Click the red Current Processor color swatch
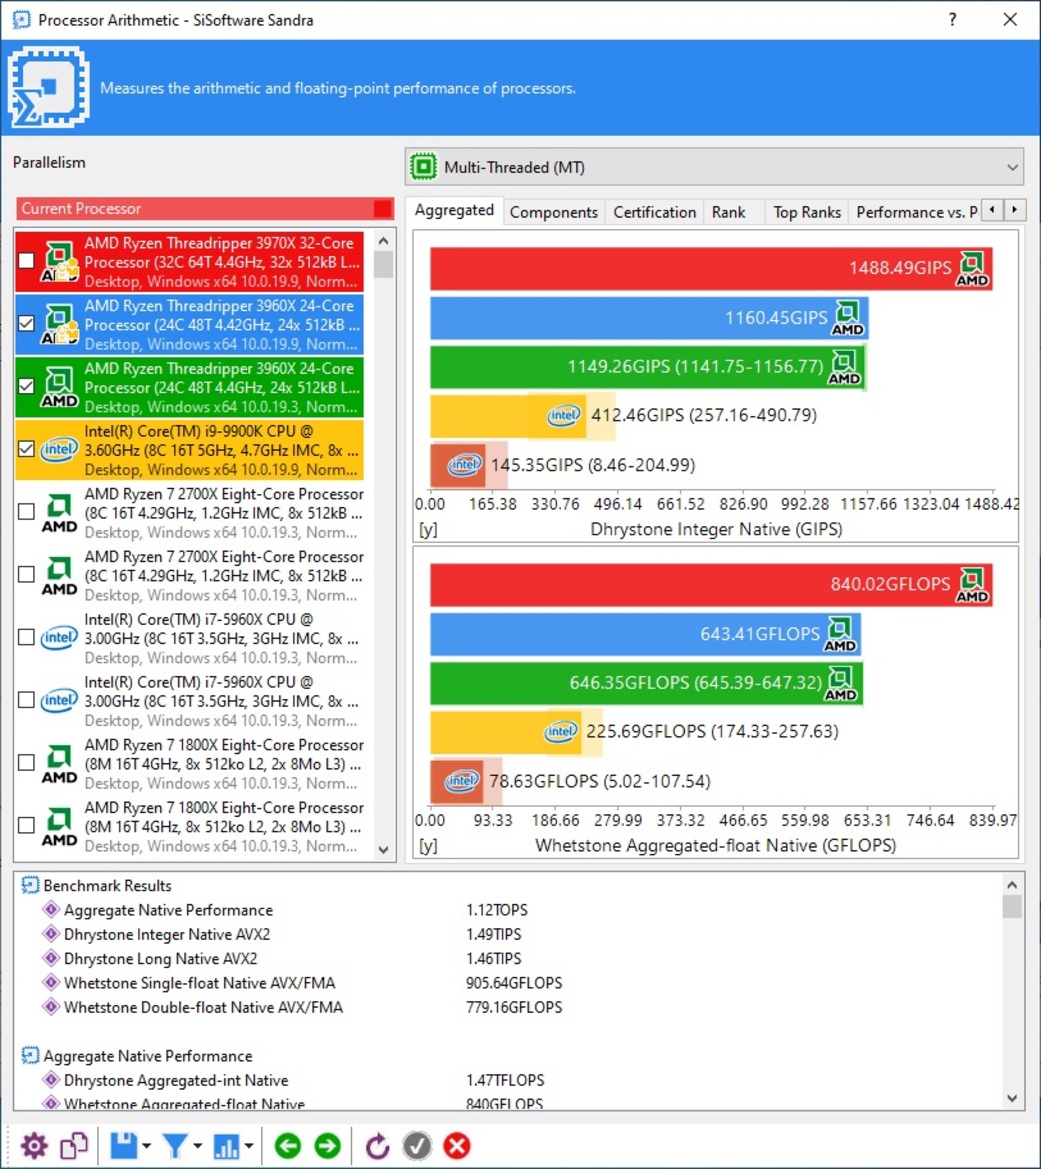 (383, 209)
